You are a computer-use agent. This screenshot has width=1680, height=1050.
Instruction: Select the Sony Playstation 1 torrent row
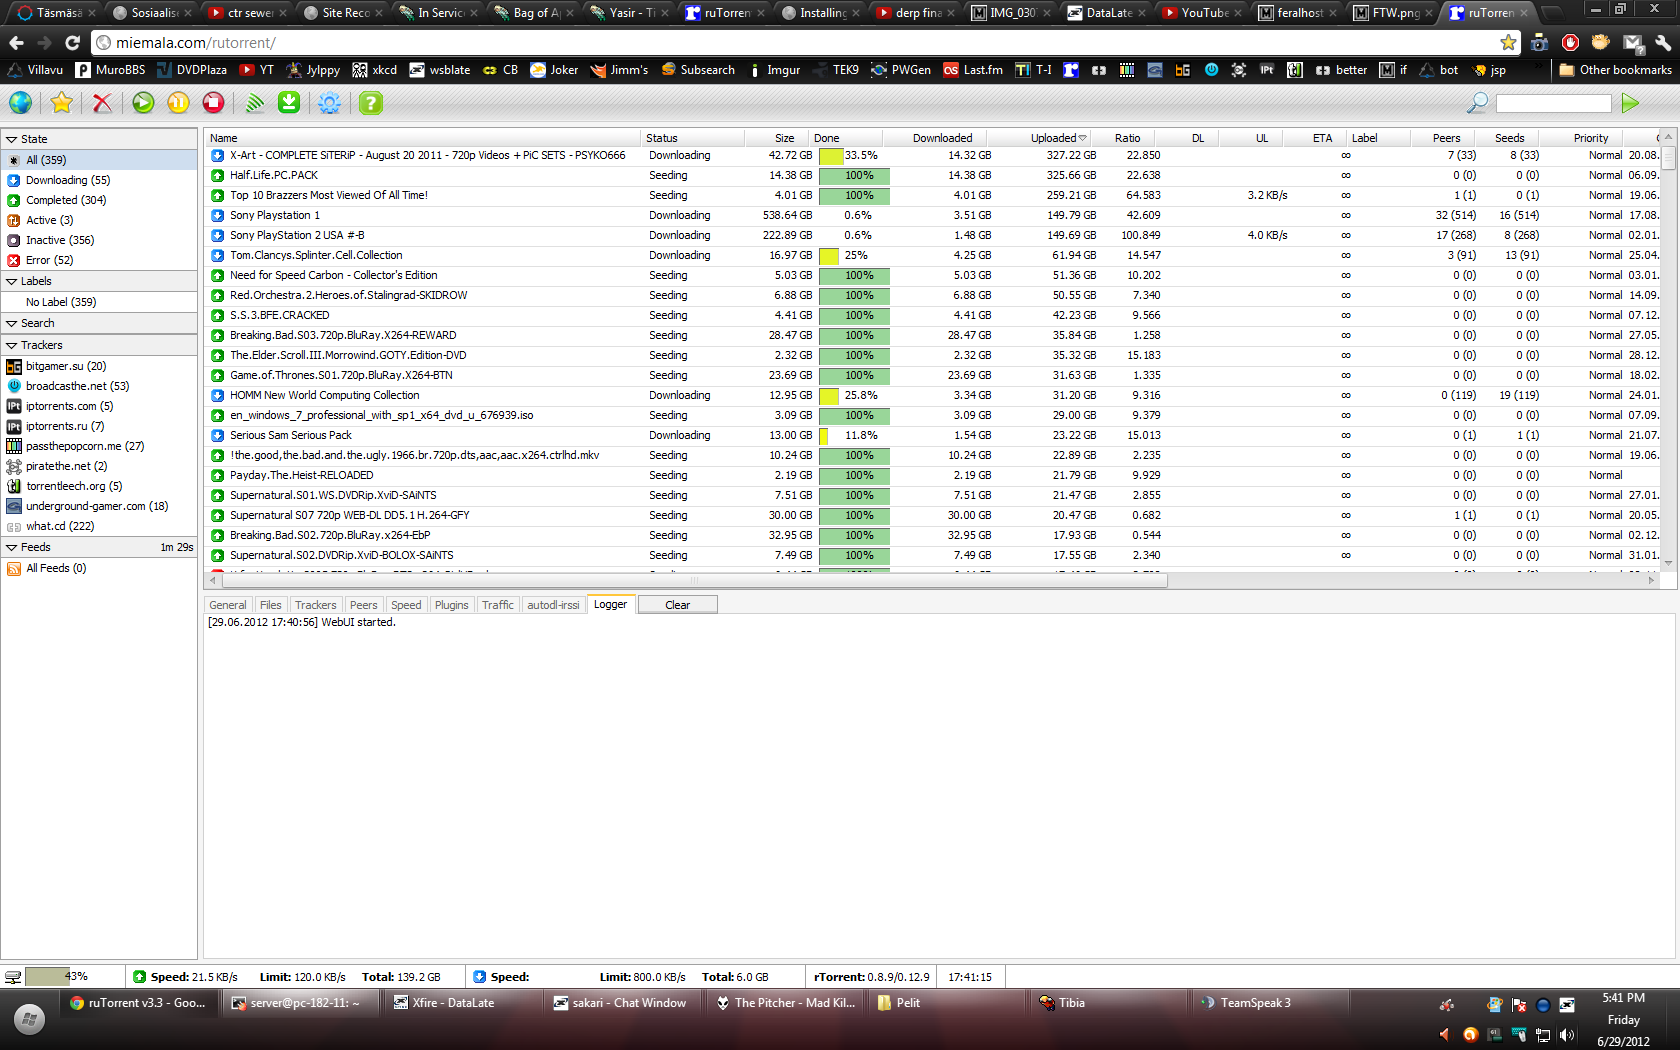(x=934, y=215)
